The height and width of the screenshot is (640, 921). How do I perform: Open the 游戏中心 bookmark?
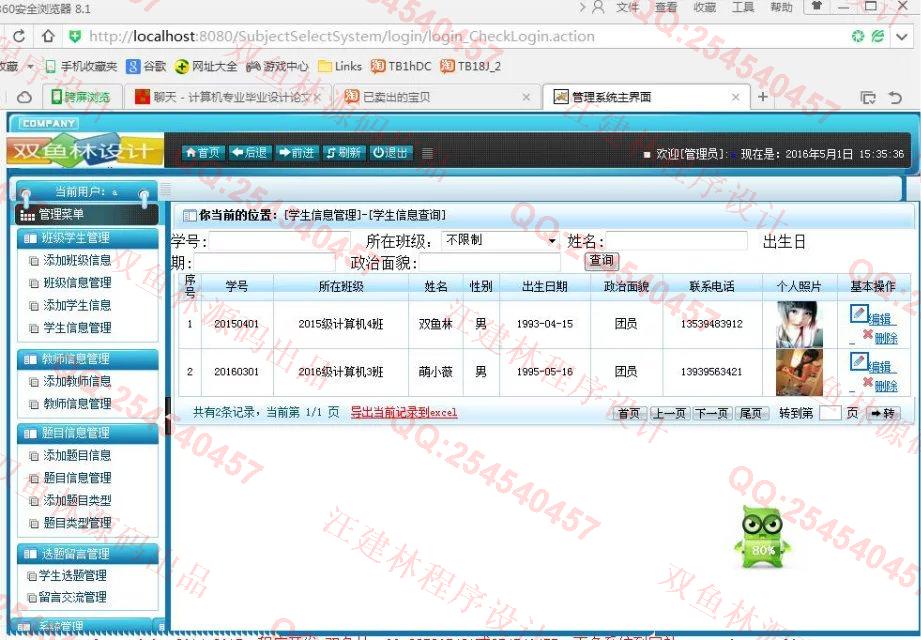(277, 66)
